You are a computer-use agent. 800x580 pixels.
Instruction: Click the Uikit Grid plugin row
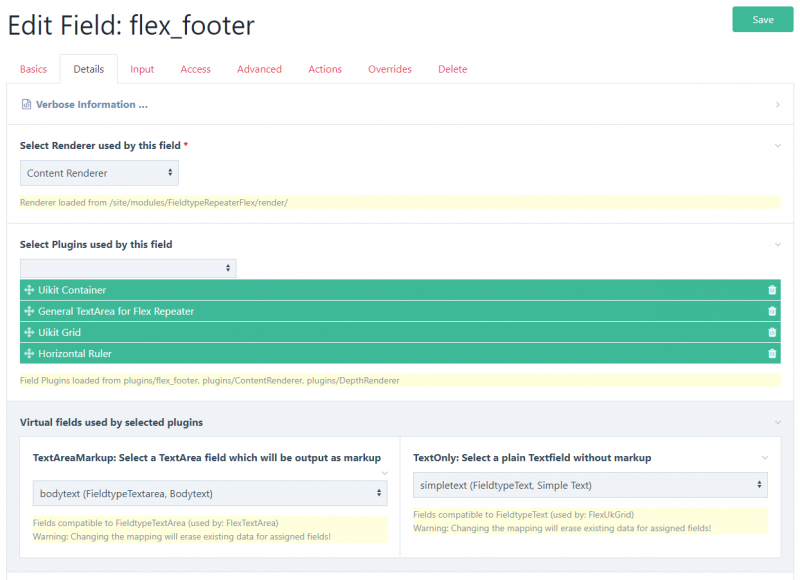400,332
